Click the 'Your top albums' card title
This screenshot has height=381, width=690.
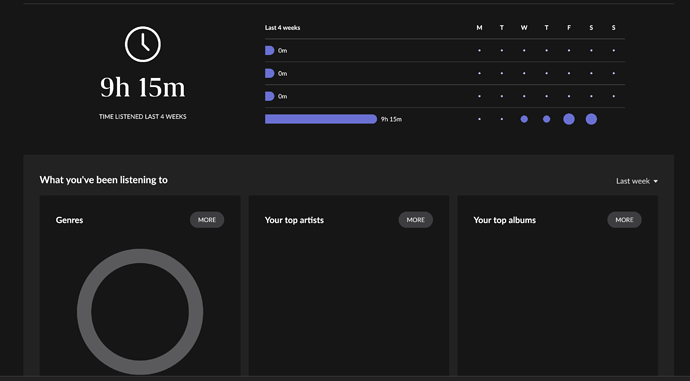(x=505, y=220)
